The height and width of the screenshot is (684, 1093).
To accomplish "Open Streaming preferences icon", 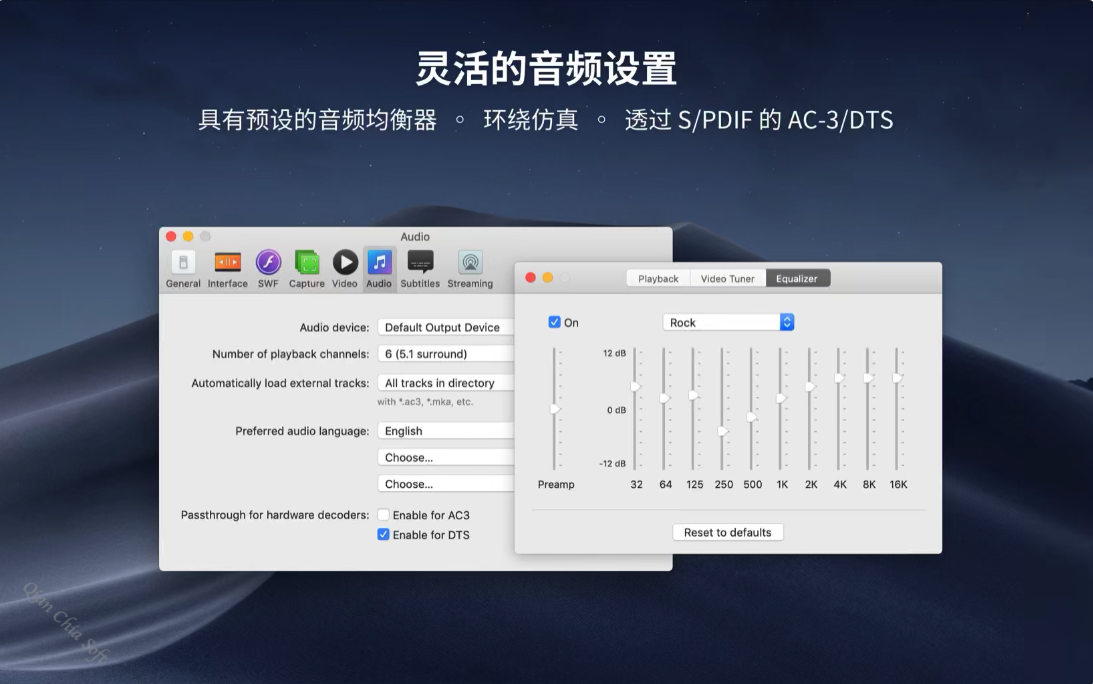I will coord(470,269).
